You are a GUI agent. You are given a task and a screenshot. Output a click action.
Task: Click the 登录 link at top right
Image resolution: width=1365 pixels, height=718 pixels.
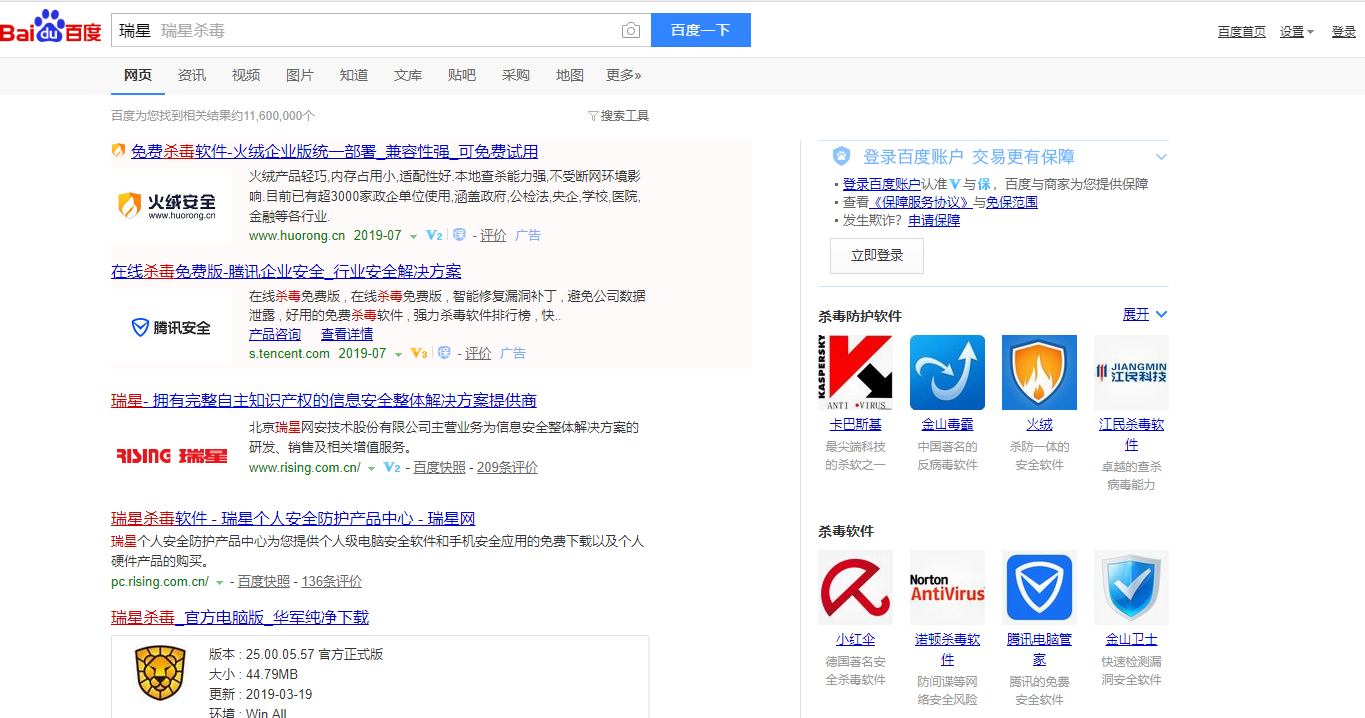click(x=1344, y=32)
